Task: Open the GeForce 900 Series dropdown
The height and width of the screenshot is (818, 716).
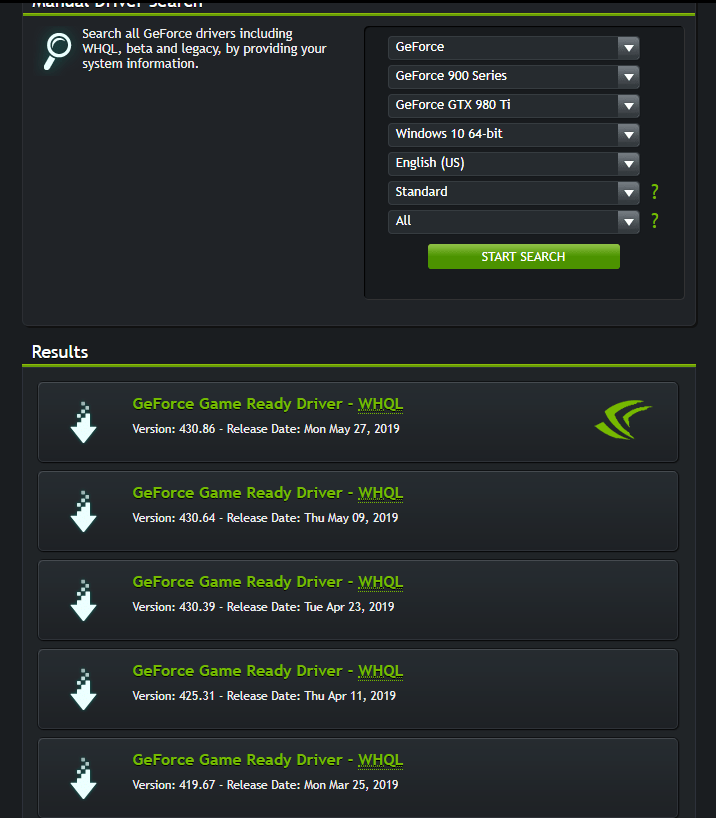Action: [x=514, y=76]
